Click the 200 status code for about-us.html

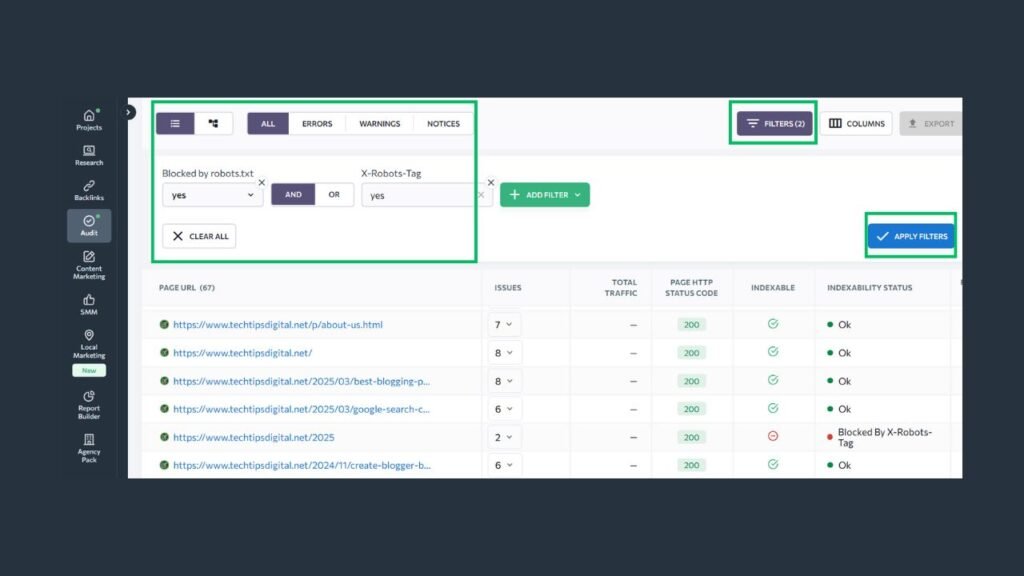(692, 325)
